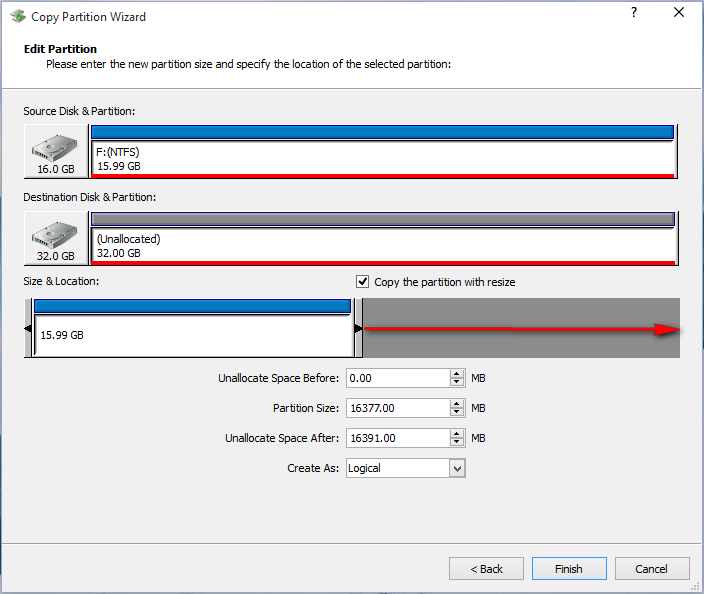Decrease Partition Size with down arrow

(x=457, y=413)
